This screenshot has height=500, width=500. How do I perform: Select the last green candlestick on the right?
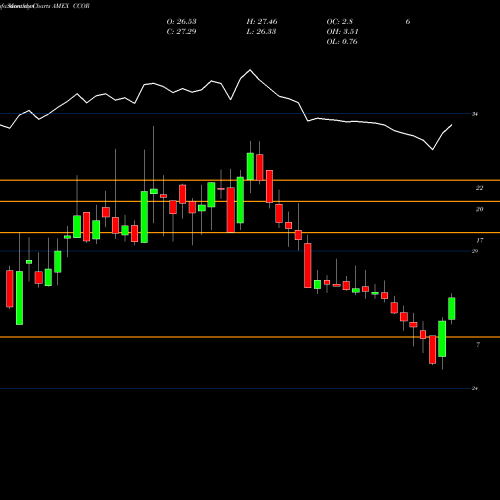[452, 308]
